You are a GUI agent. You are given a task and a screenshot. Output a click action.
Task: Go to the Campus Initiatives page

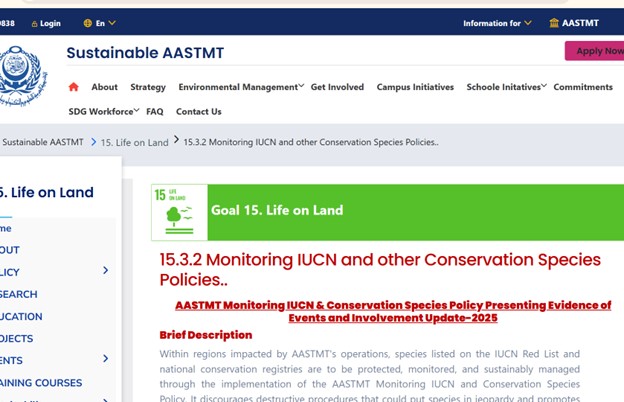415,87
